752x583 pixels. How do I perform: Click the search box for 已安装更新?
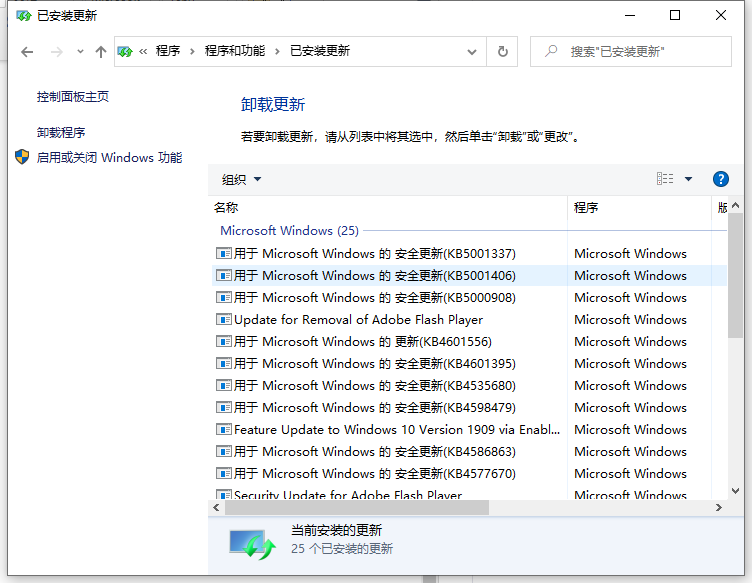(x=631, y=51)
